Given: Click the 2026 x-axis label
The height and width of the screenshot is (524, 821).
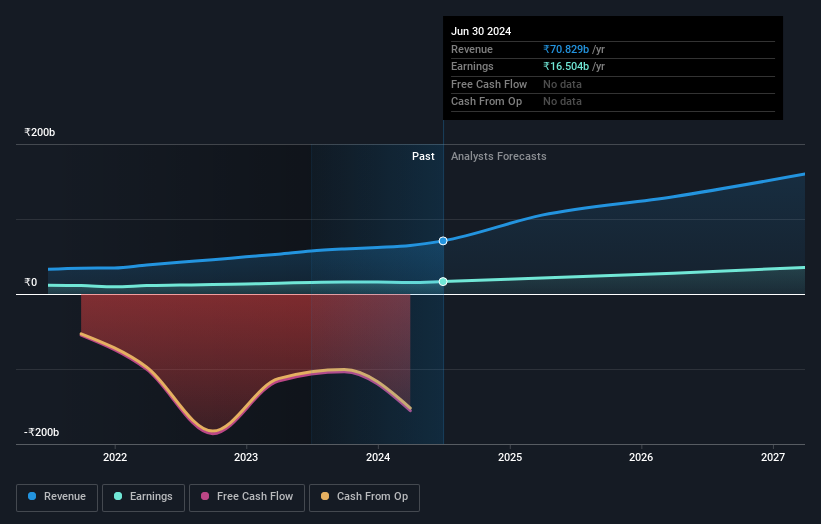Looking at the screenshot, I should pos(641,457).
